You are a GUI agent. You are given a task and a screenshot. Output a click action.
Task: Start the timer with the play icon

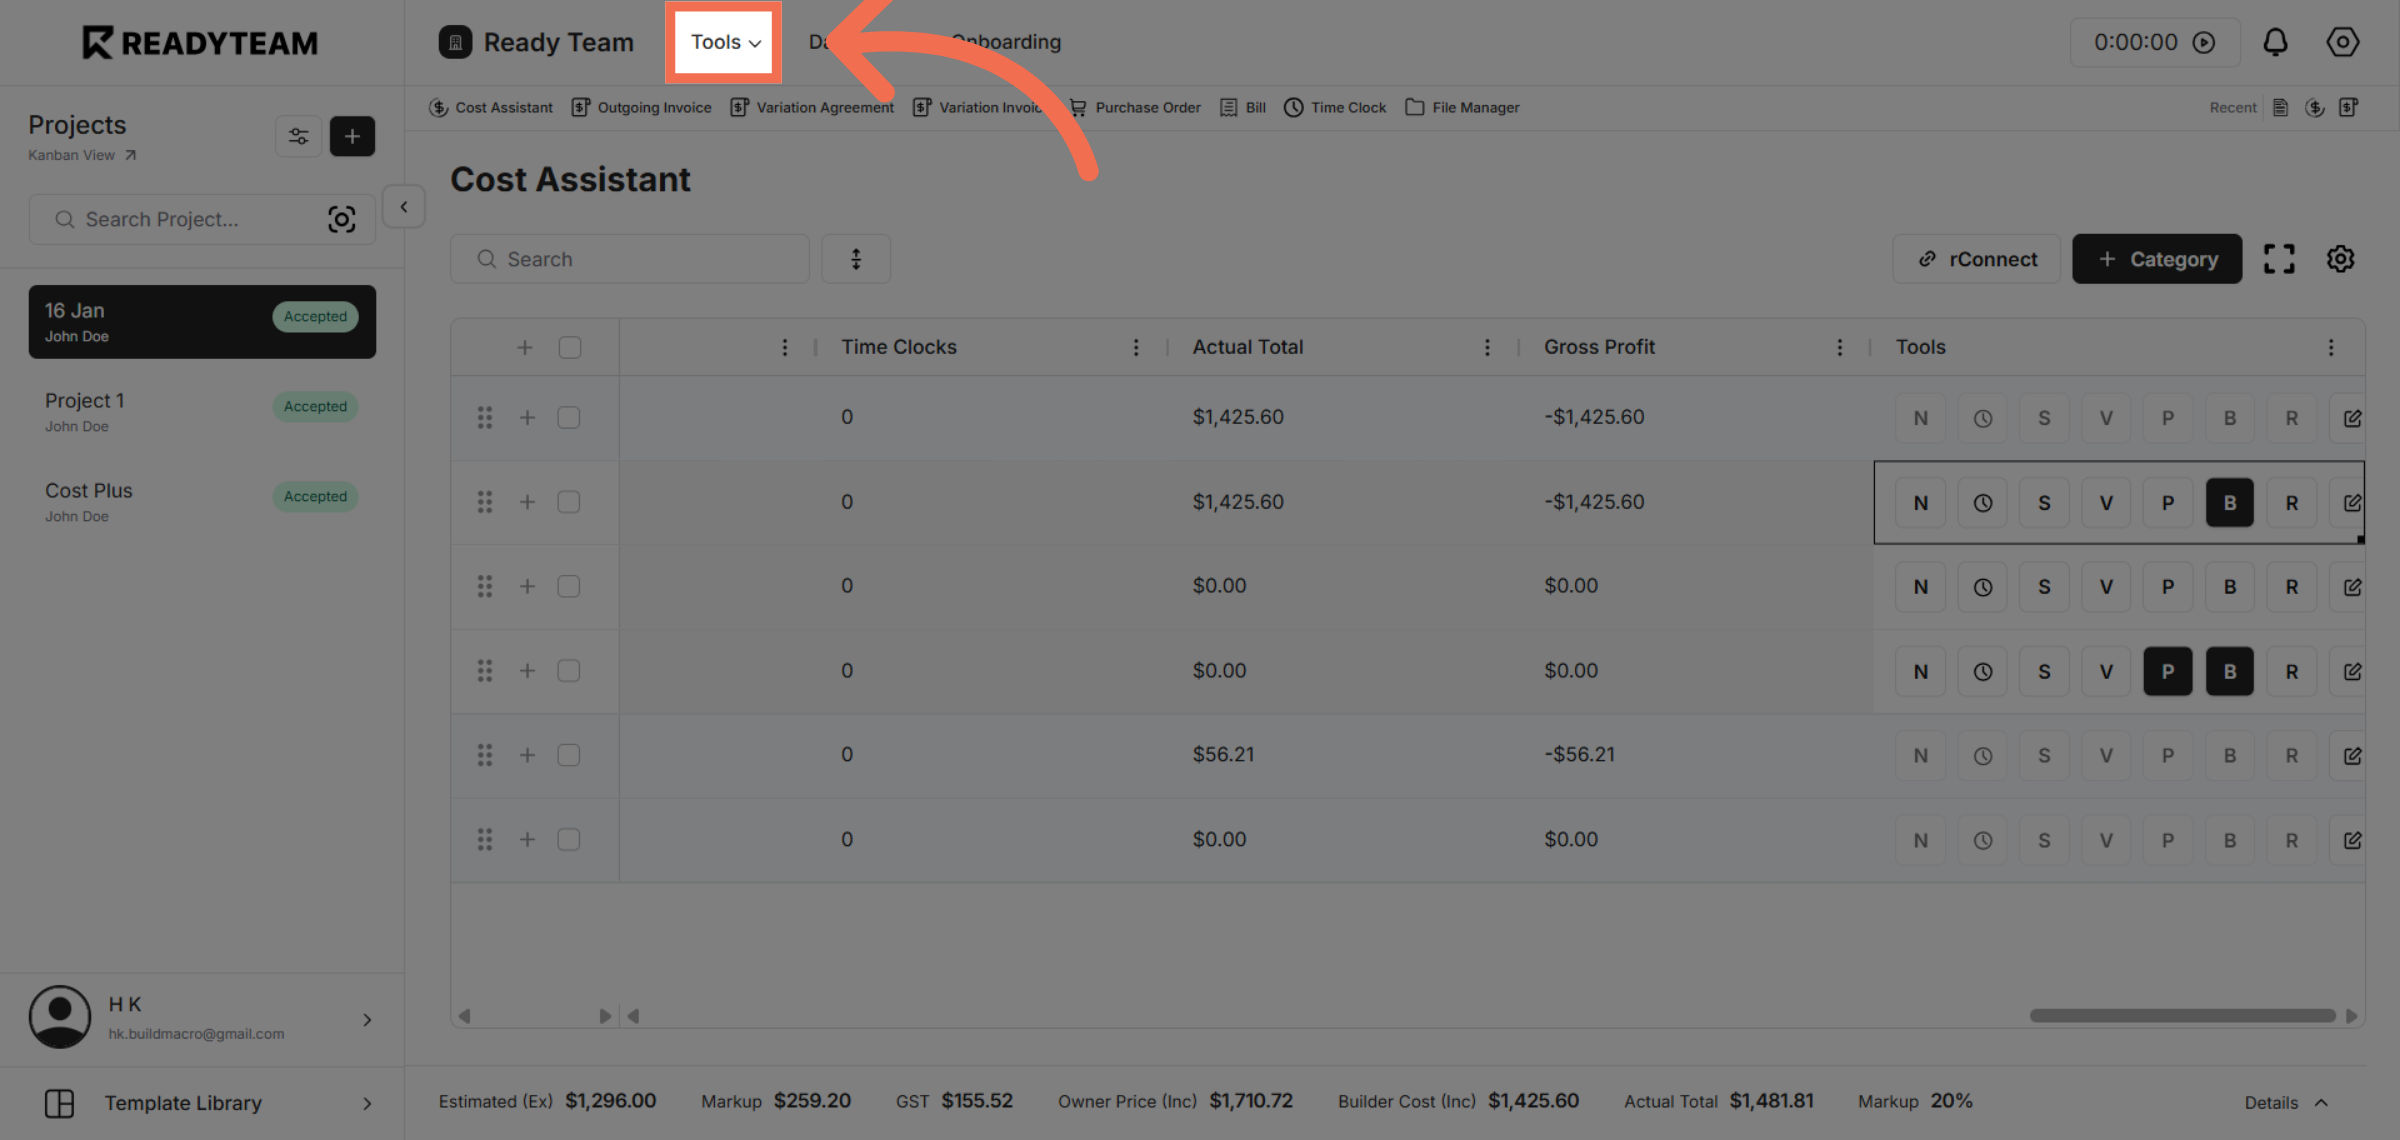click(2205, 42)
